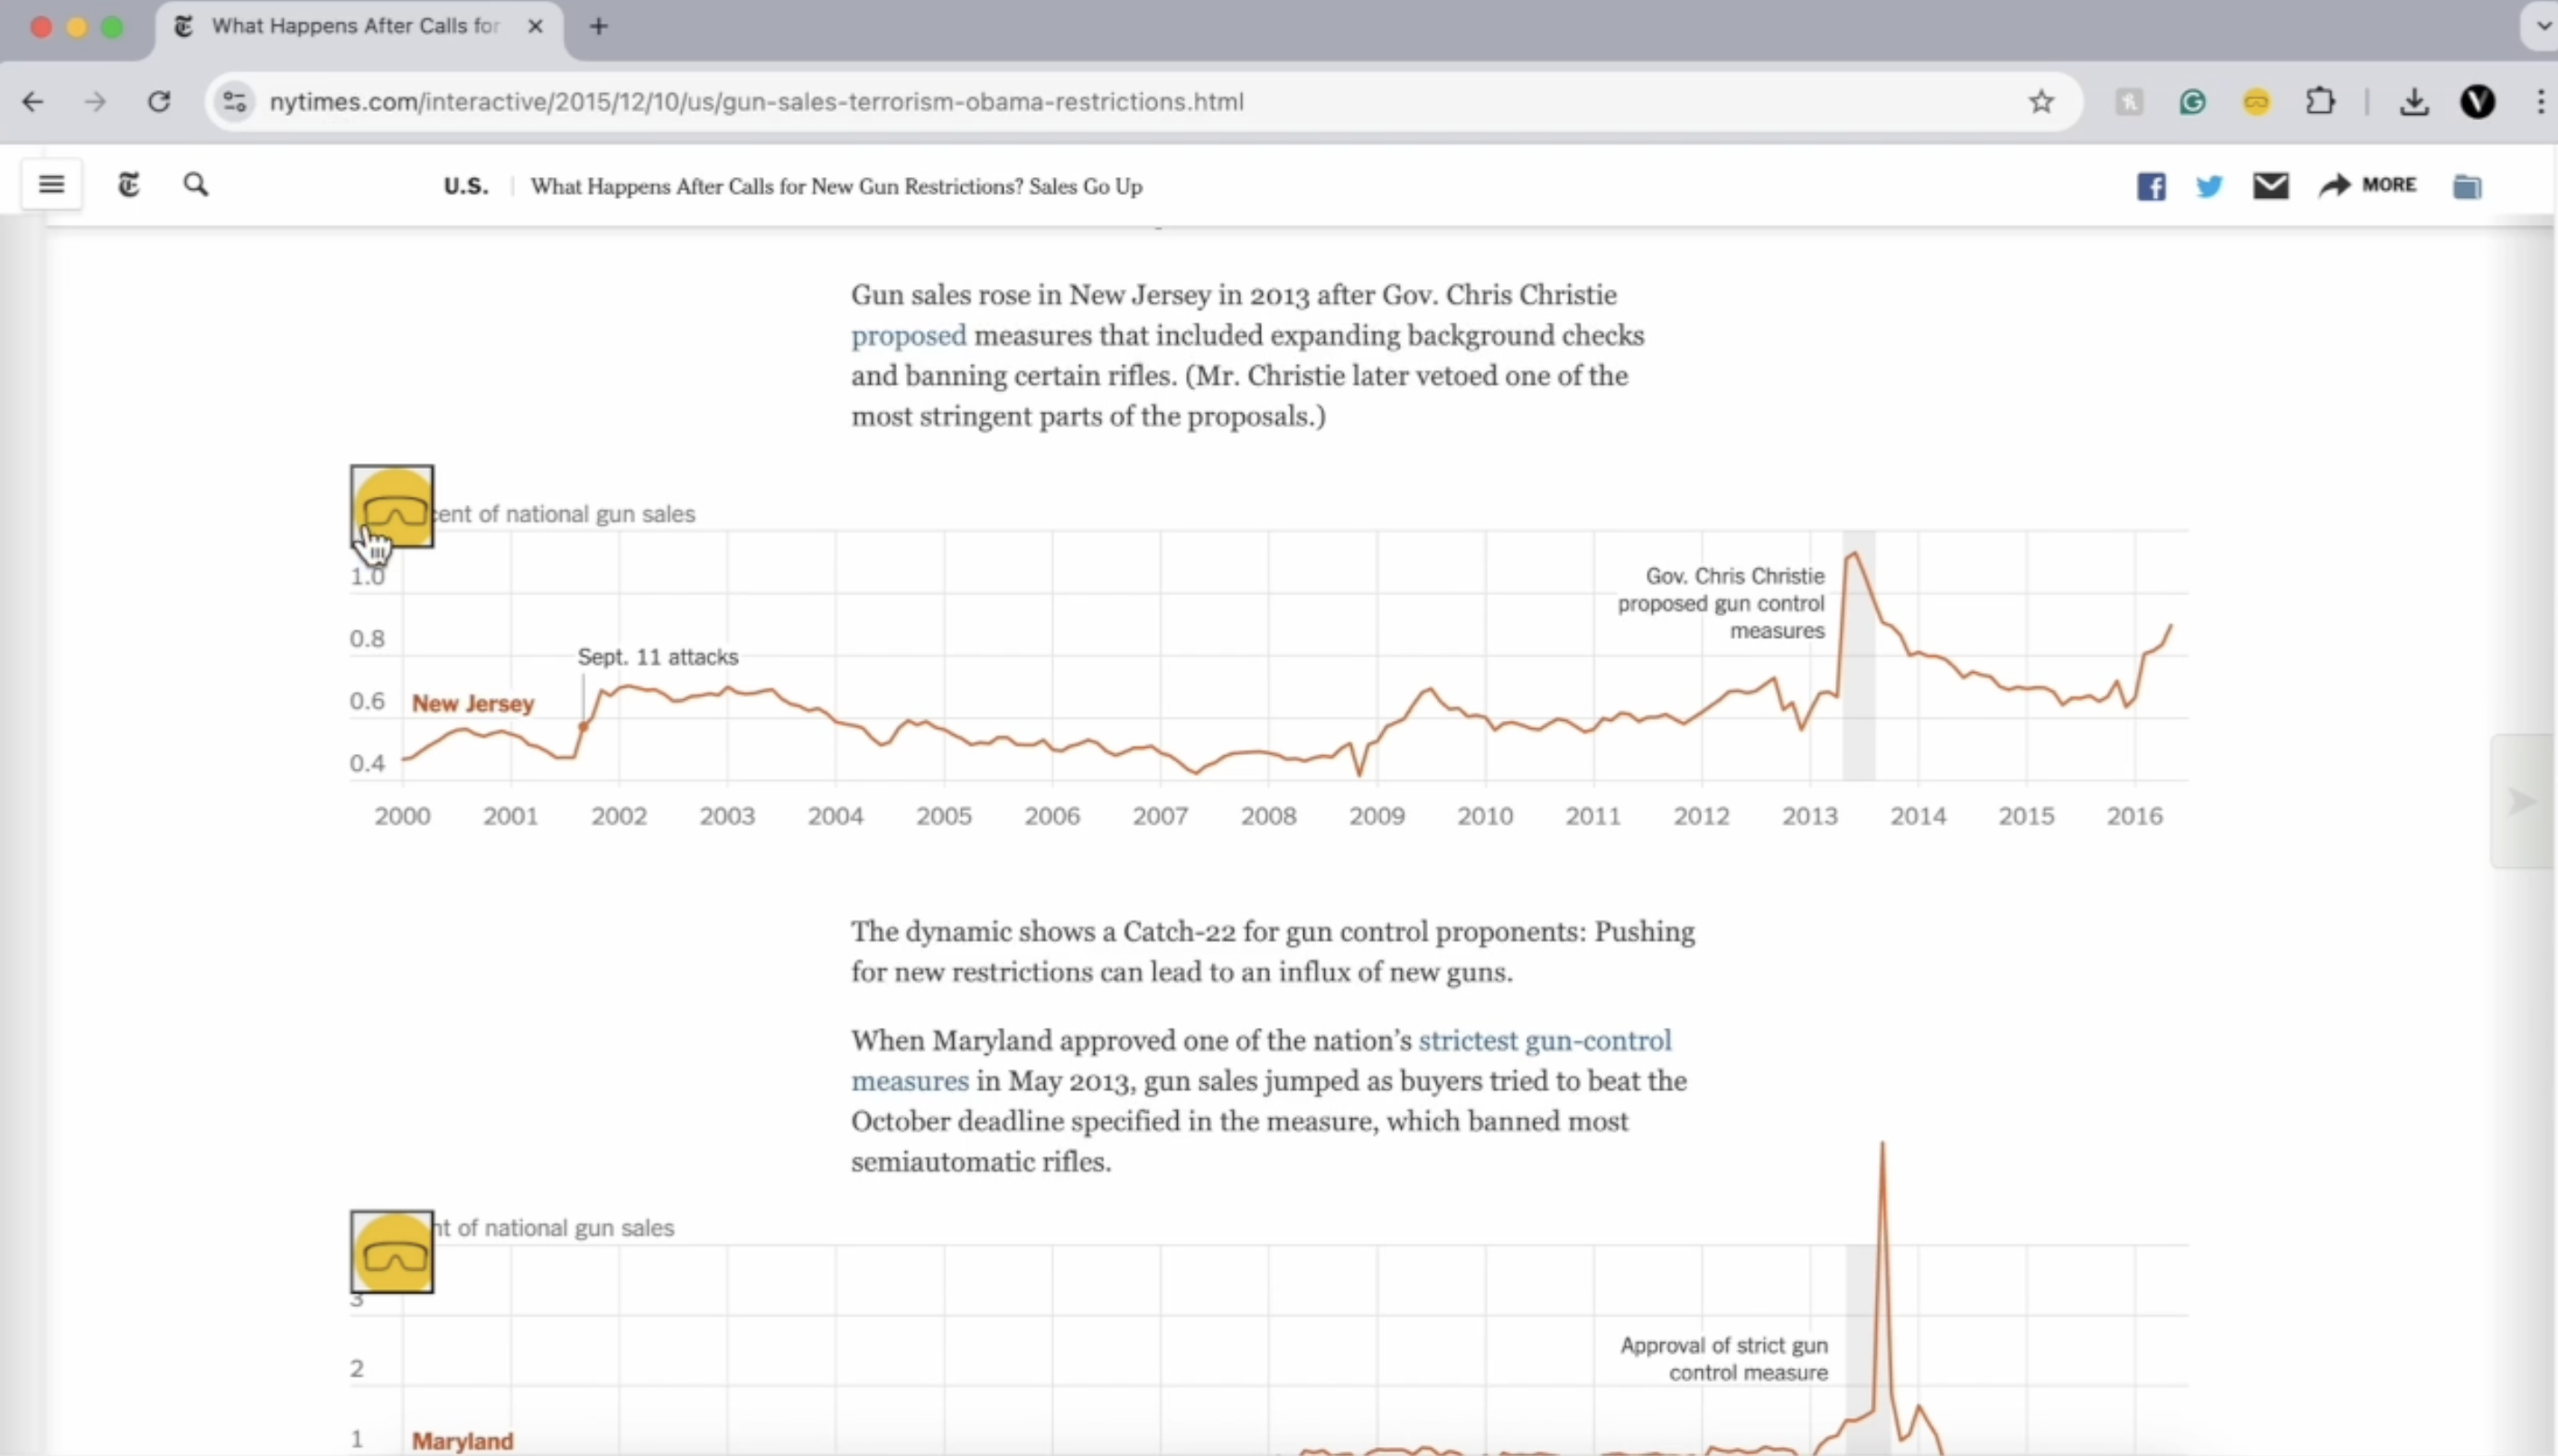
Task: Share article on Twitter
Action: pyautogui.click(x=2209, y=186)
